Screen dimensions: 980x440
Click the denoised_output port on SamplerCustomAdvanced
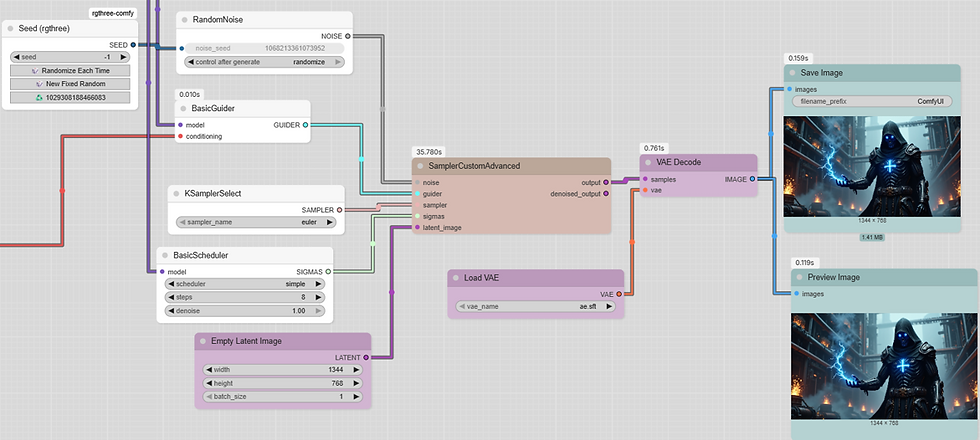(x=606, y=194)
